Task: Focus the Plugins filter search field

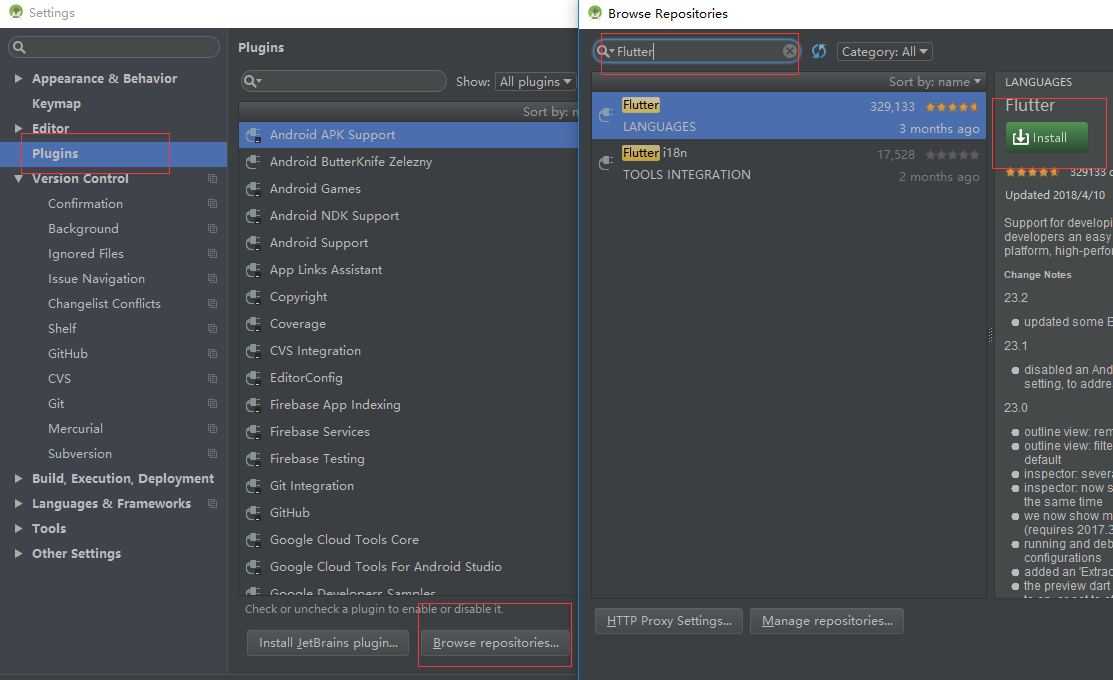Action: pyautogui.click(x=344, y=81)
